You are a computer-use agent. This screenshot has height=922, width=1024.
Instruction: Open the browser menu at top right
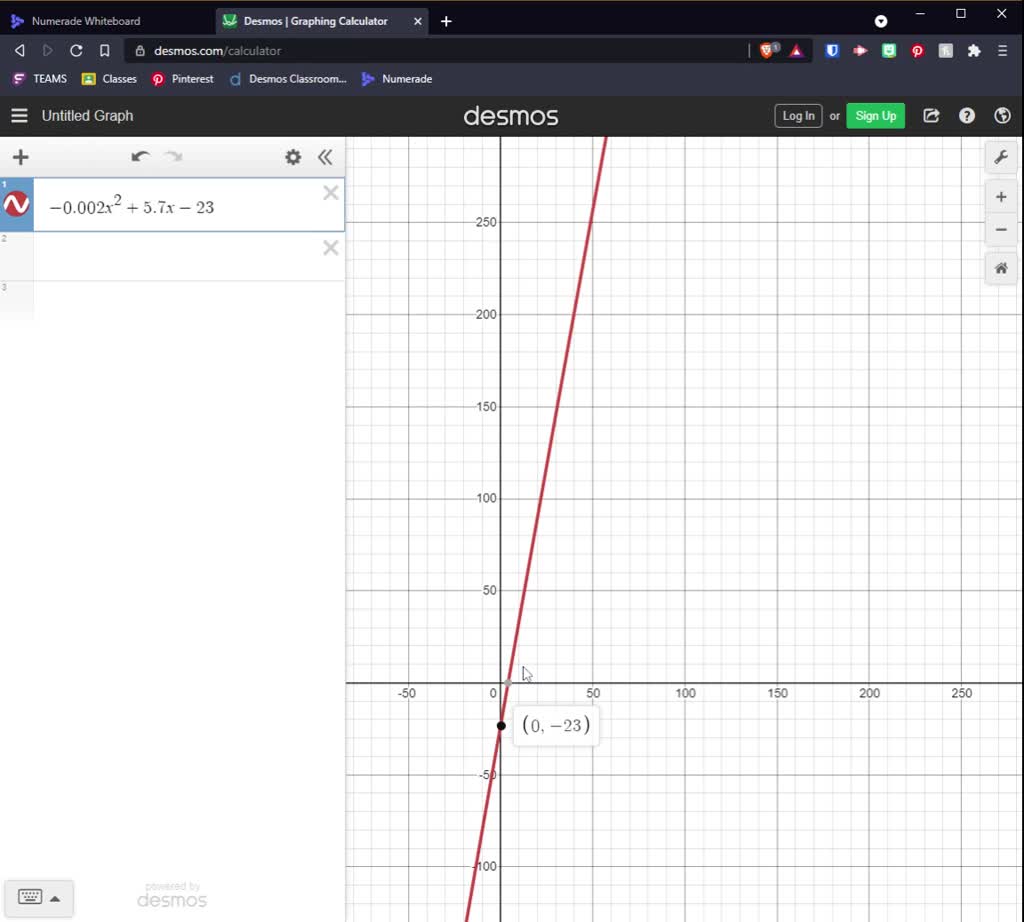[x=1002, y=50]
